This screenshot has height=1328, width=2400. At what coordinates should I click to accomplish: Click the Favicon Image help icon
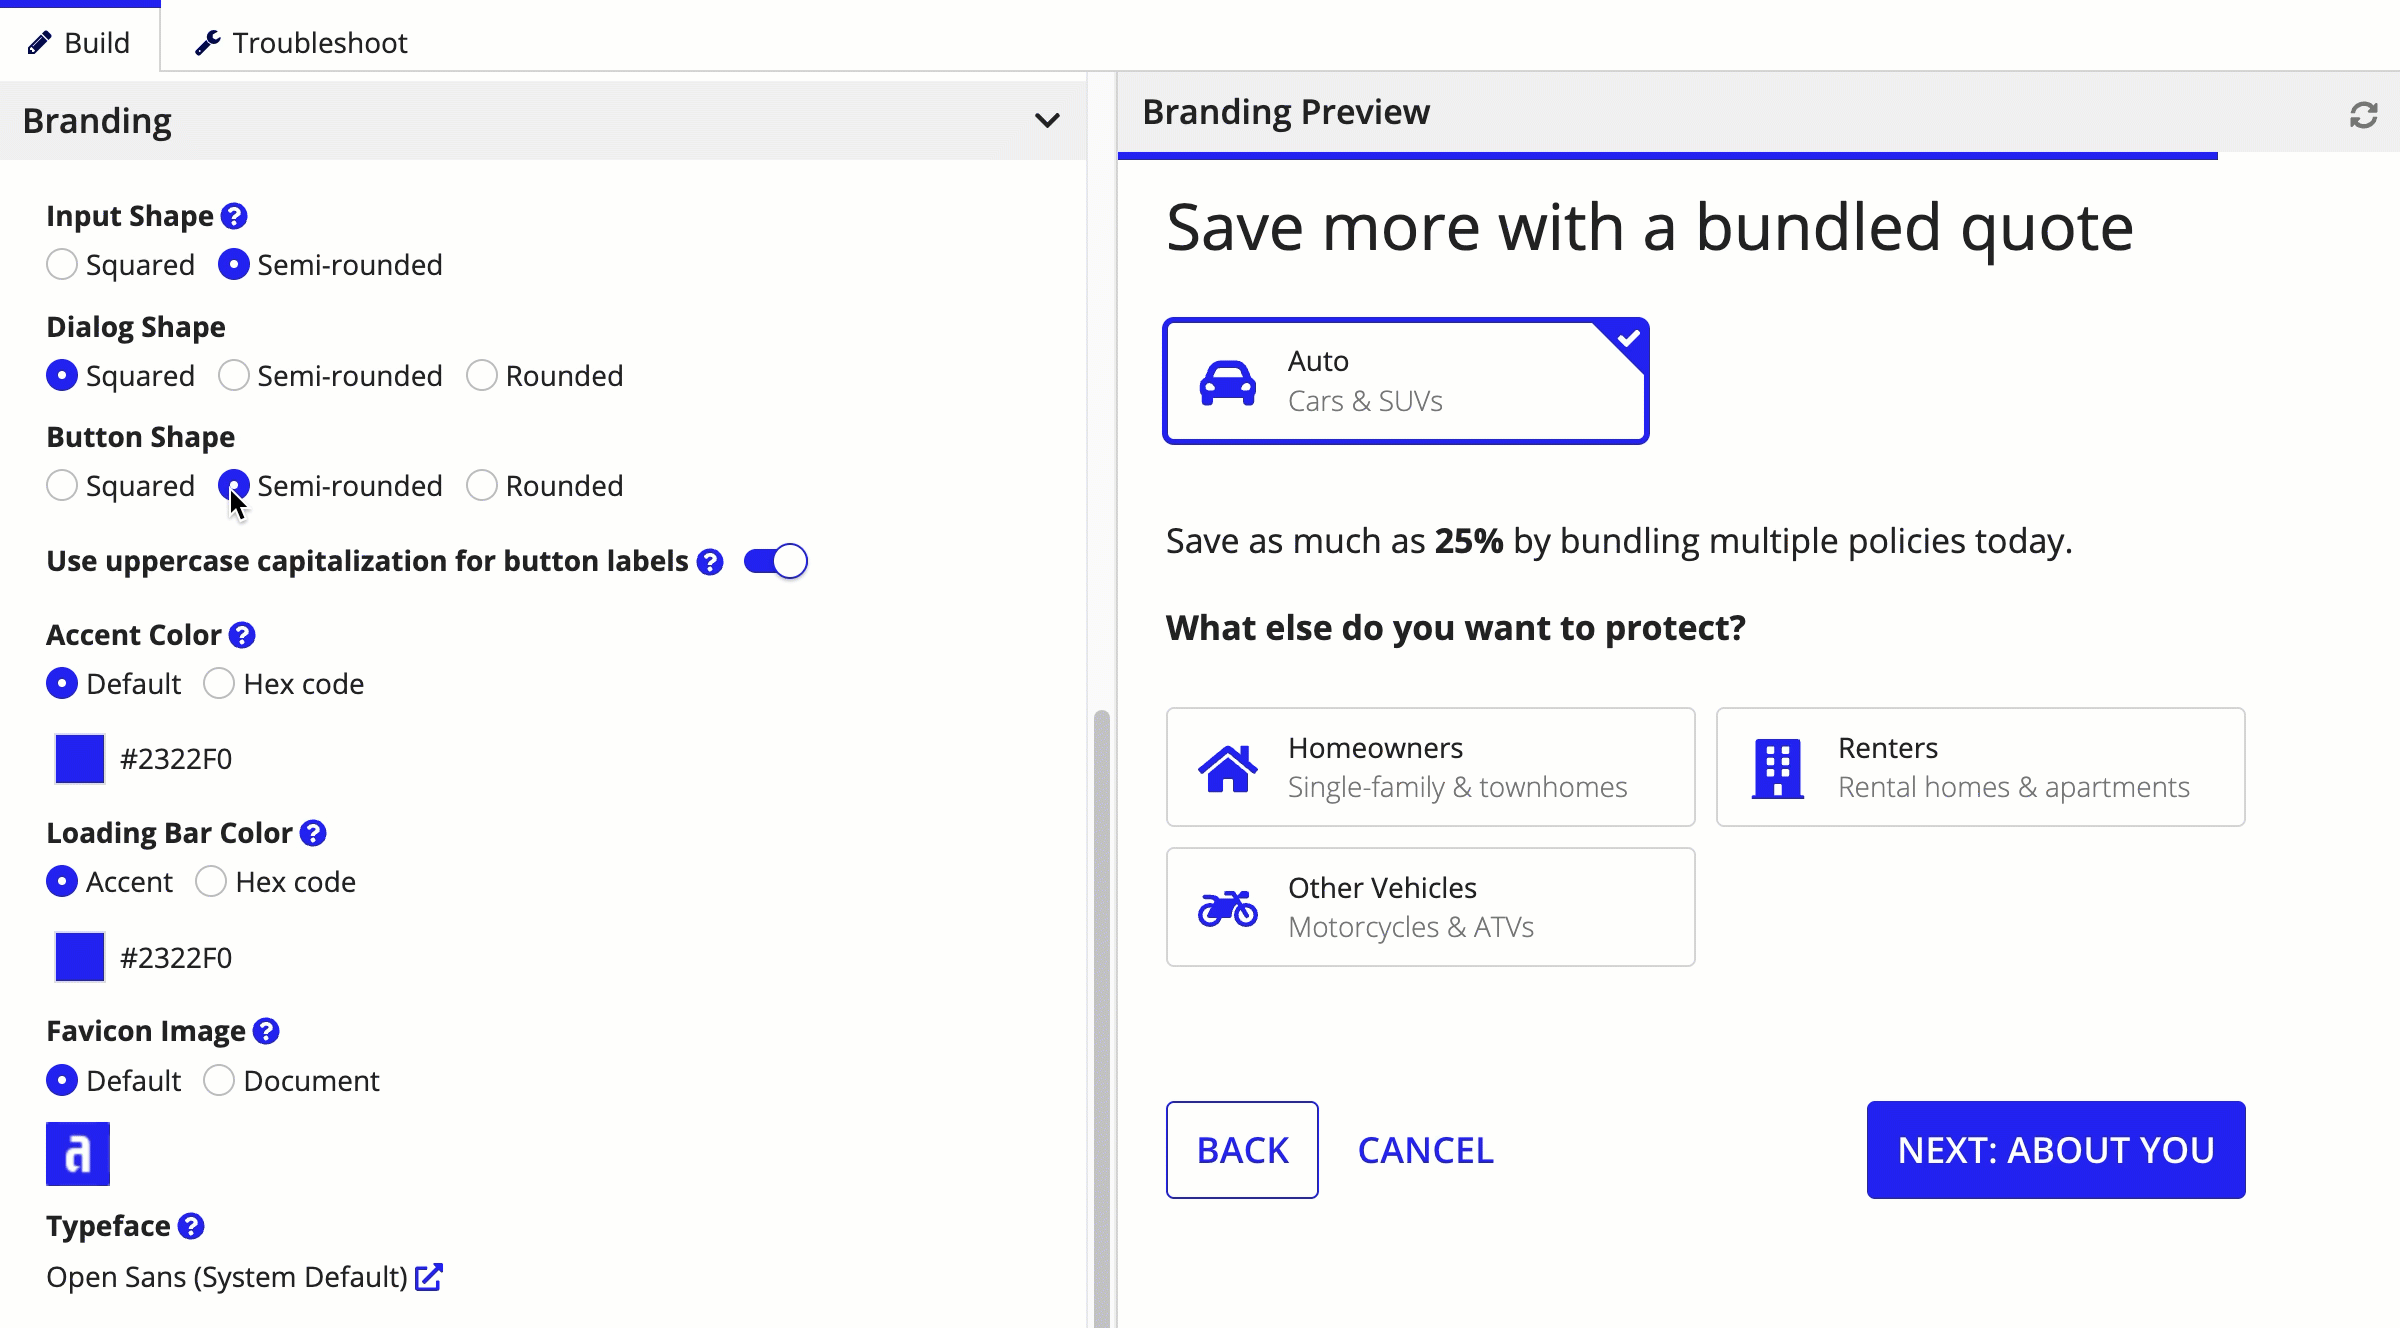pyautogui.click(x=266, y=1031)
